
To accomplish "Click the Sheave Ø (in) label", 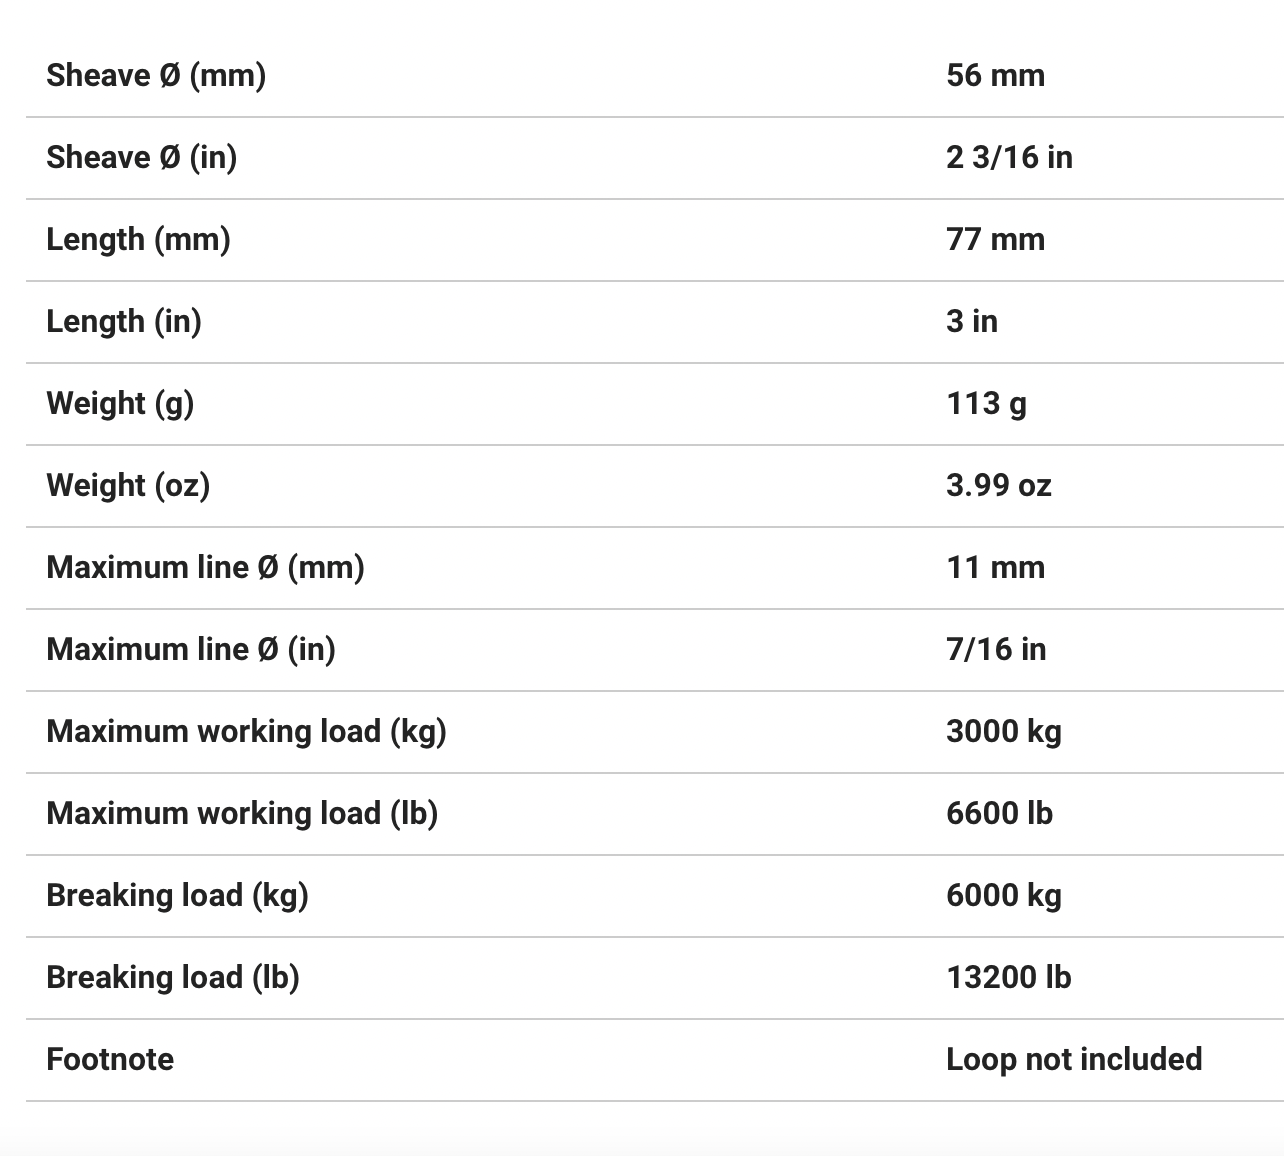I will (x=141, y=157).
